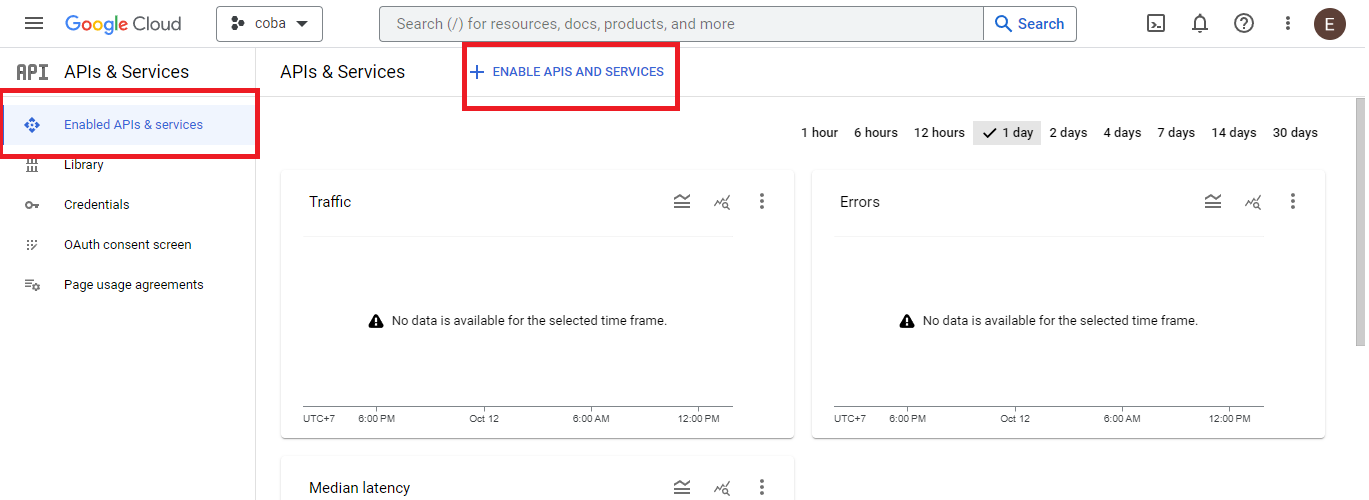Select the 1 hour time range

click(819, 133)
